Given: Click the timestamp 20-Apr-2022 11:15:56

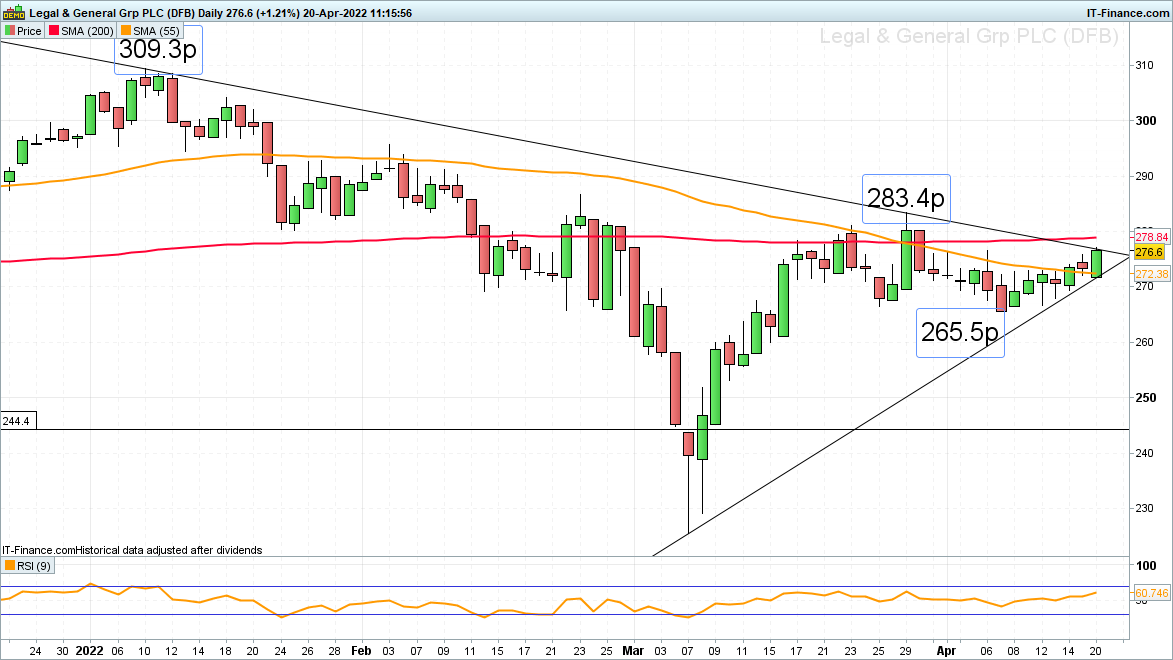Looking at the screenshot, I should tap(357, 13).
